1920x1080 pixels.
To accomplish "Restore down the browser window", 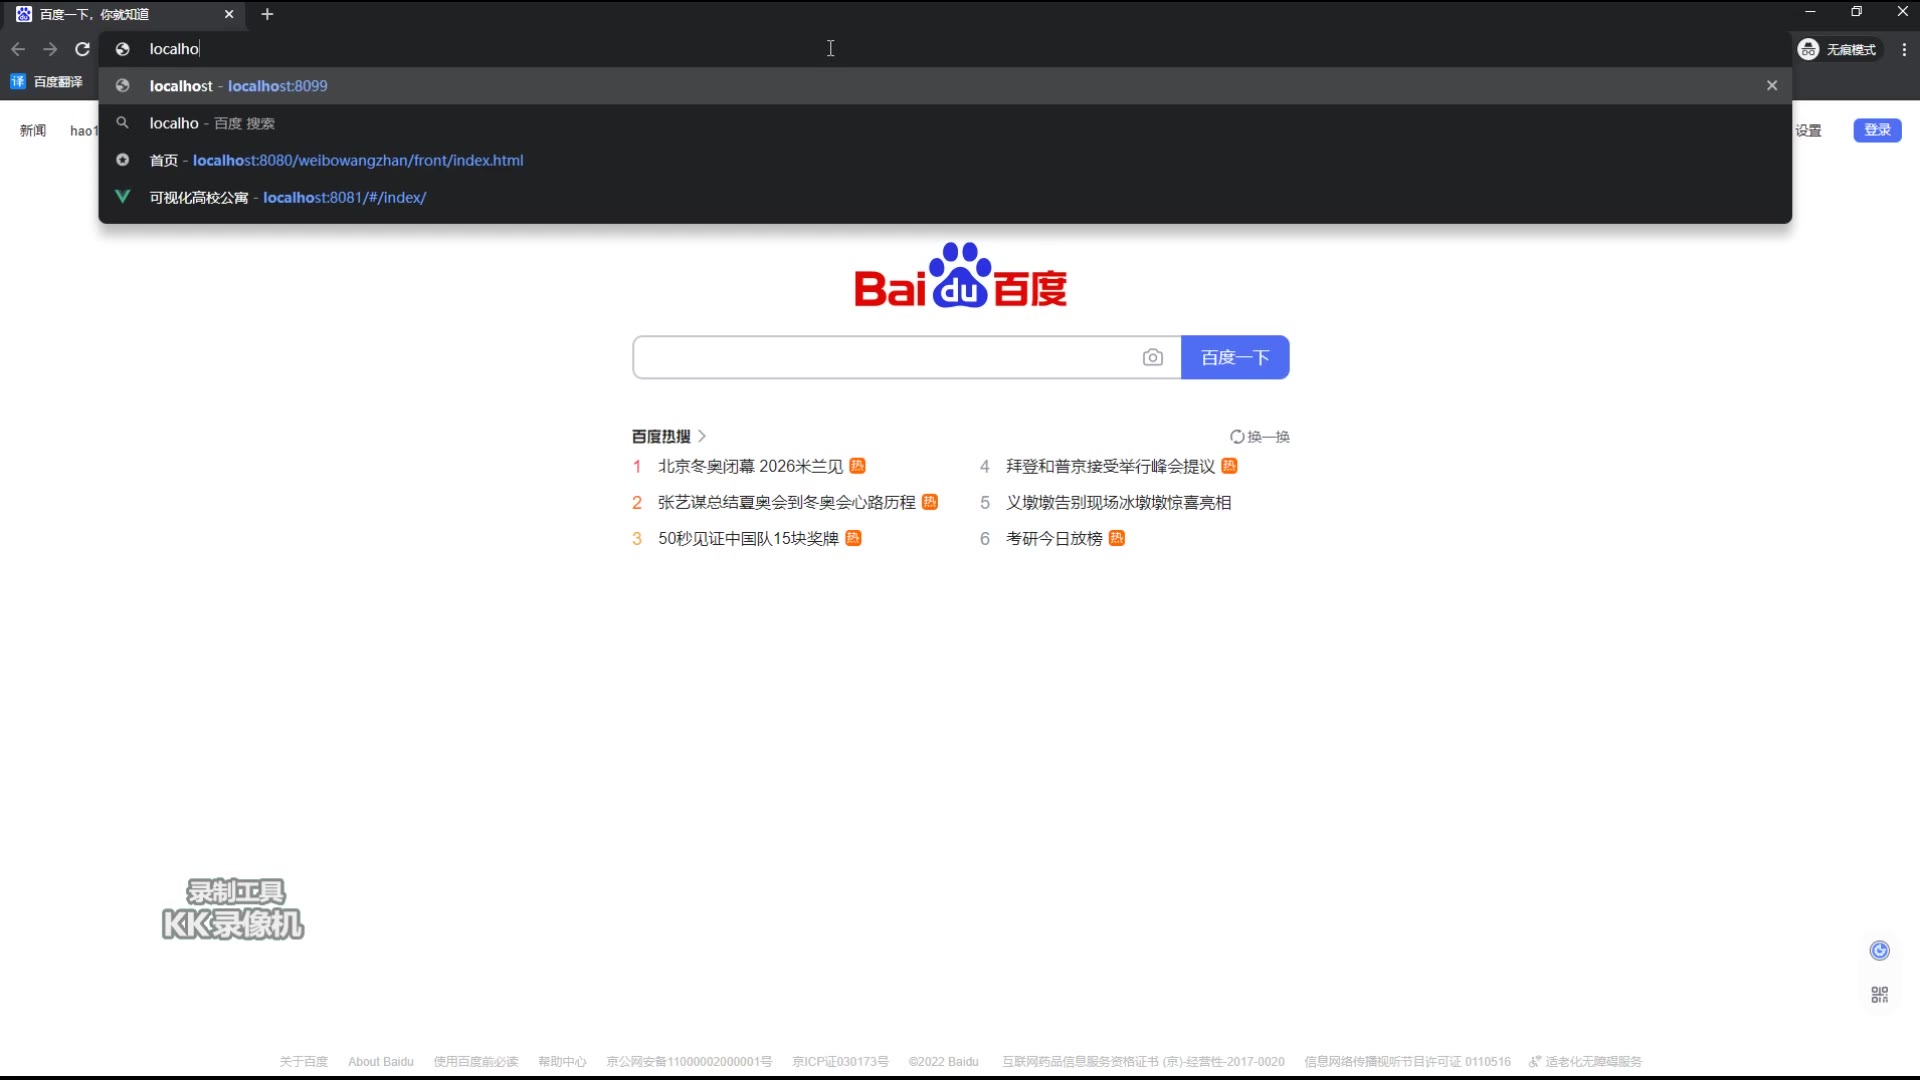I will click(x=1856, y=12).
